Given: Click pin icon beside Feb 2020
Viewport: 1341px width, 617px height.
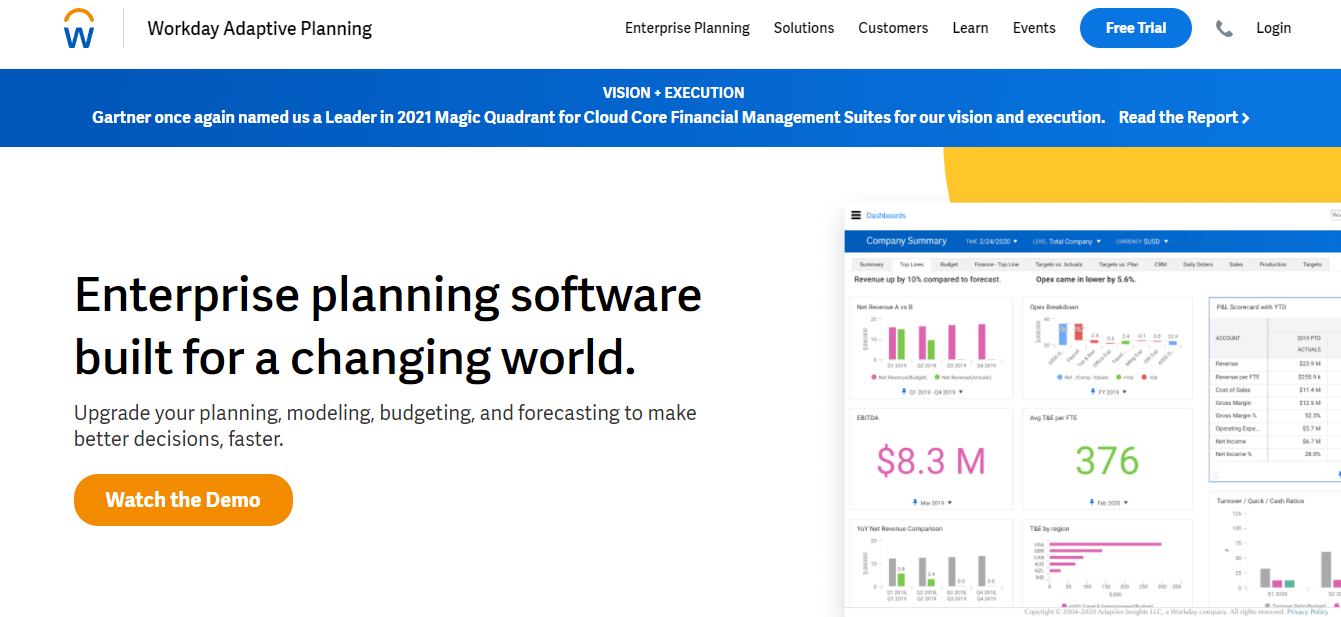Looking at the screenshot, I should [1092, 502].
